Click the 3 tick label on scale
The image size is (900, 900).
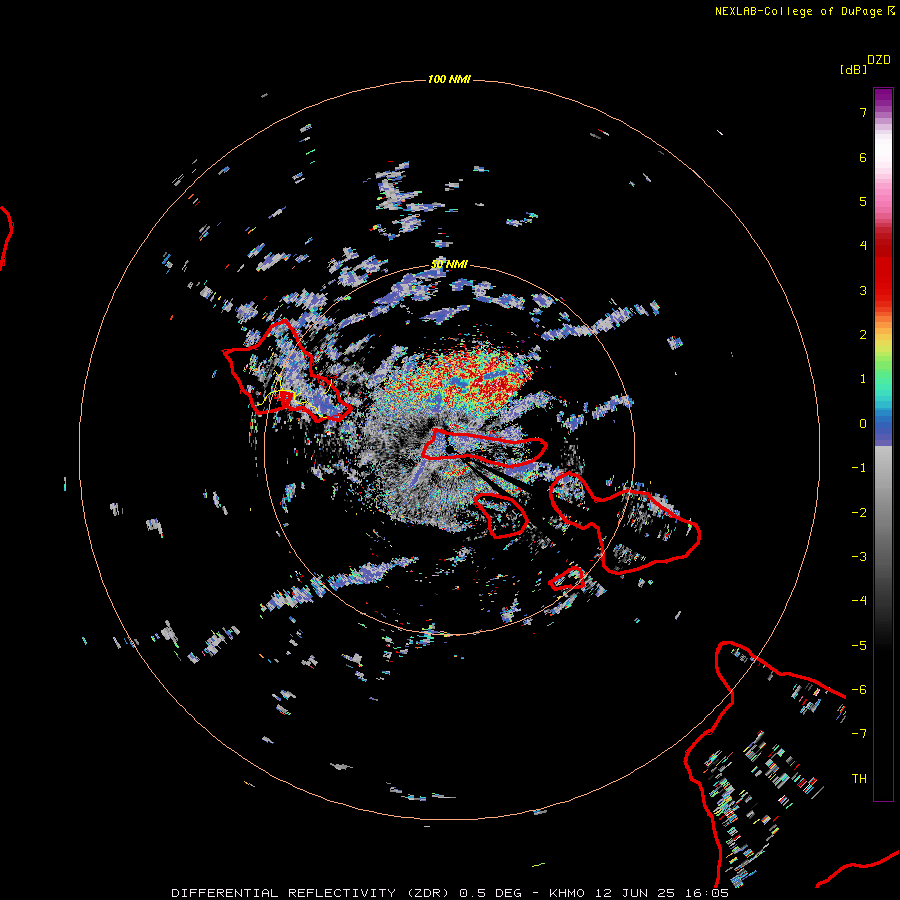(x=863, y=290)
